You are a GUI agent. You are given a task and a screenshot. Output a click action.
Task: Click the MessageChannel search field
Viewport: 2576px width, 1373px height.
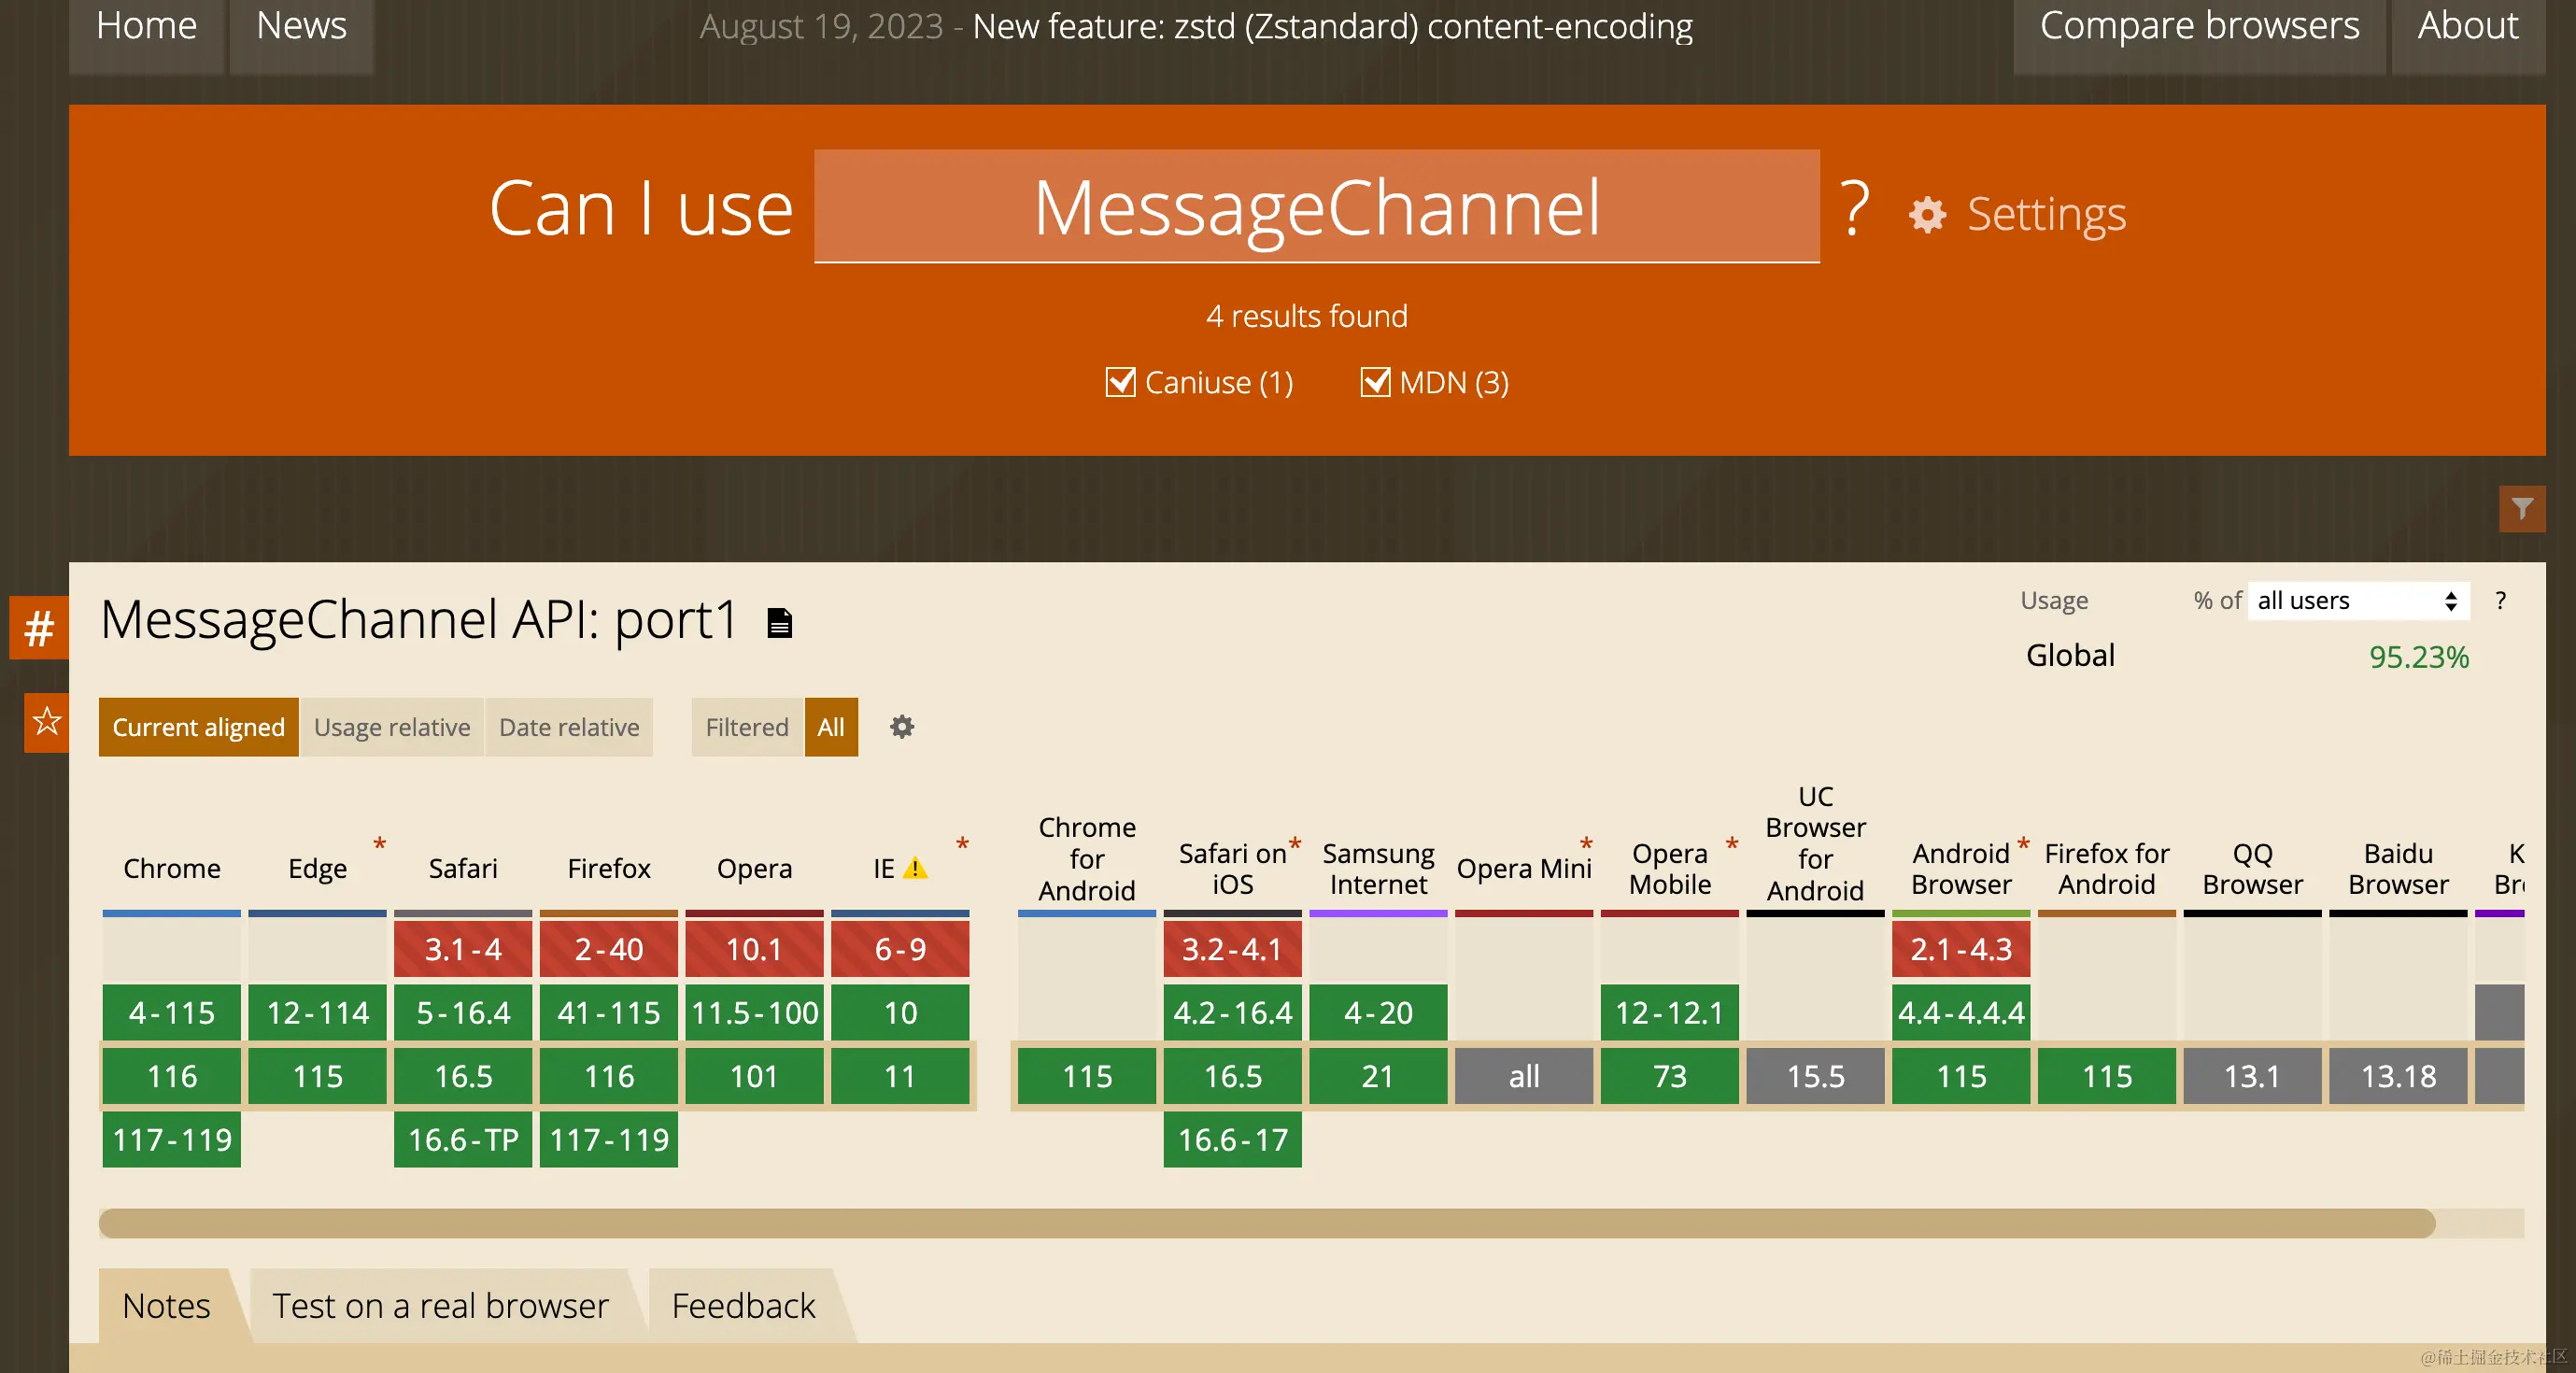point(1316,207)
